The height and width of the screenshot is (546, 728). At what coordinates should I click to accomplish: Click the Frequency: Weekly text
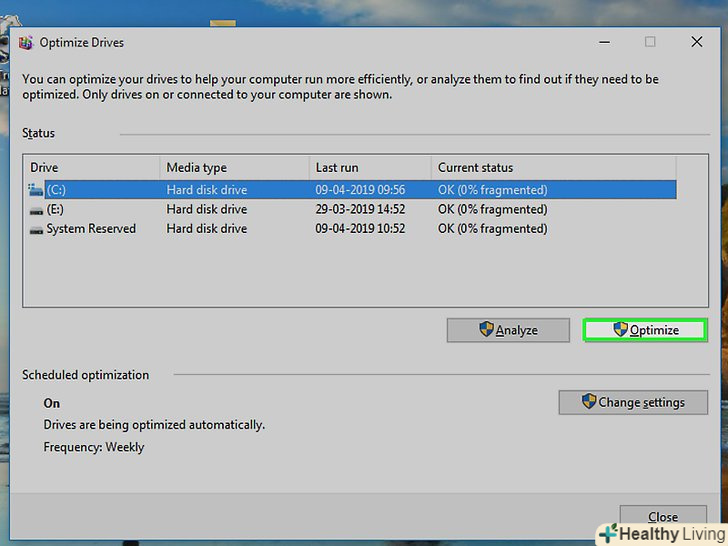(x=94, y=447)
